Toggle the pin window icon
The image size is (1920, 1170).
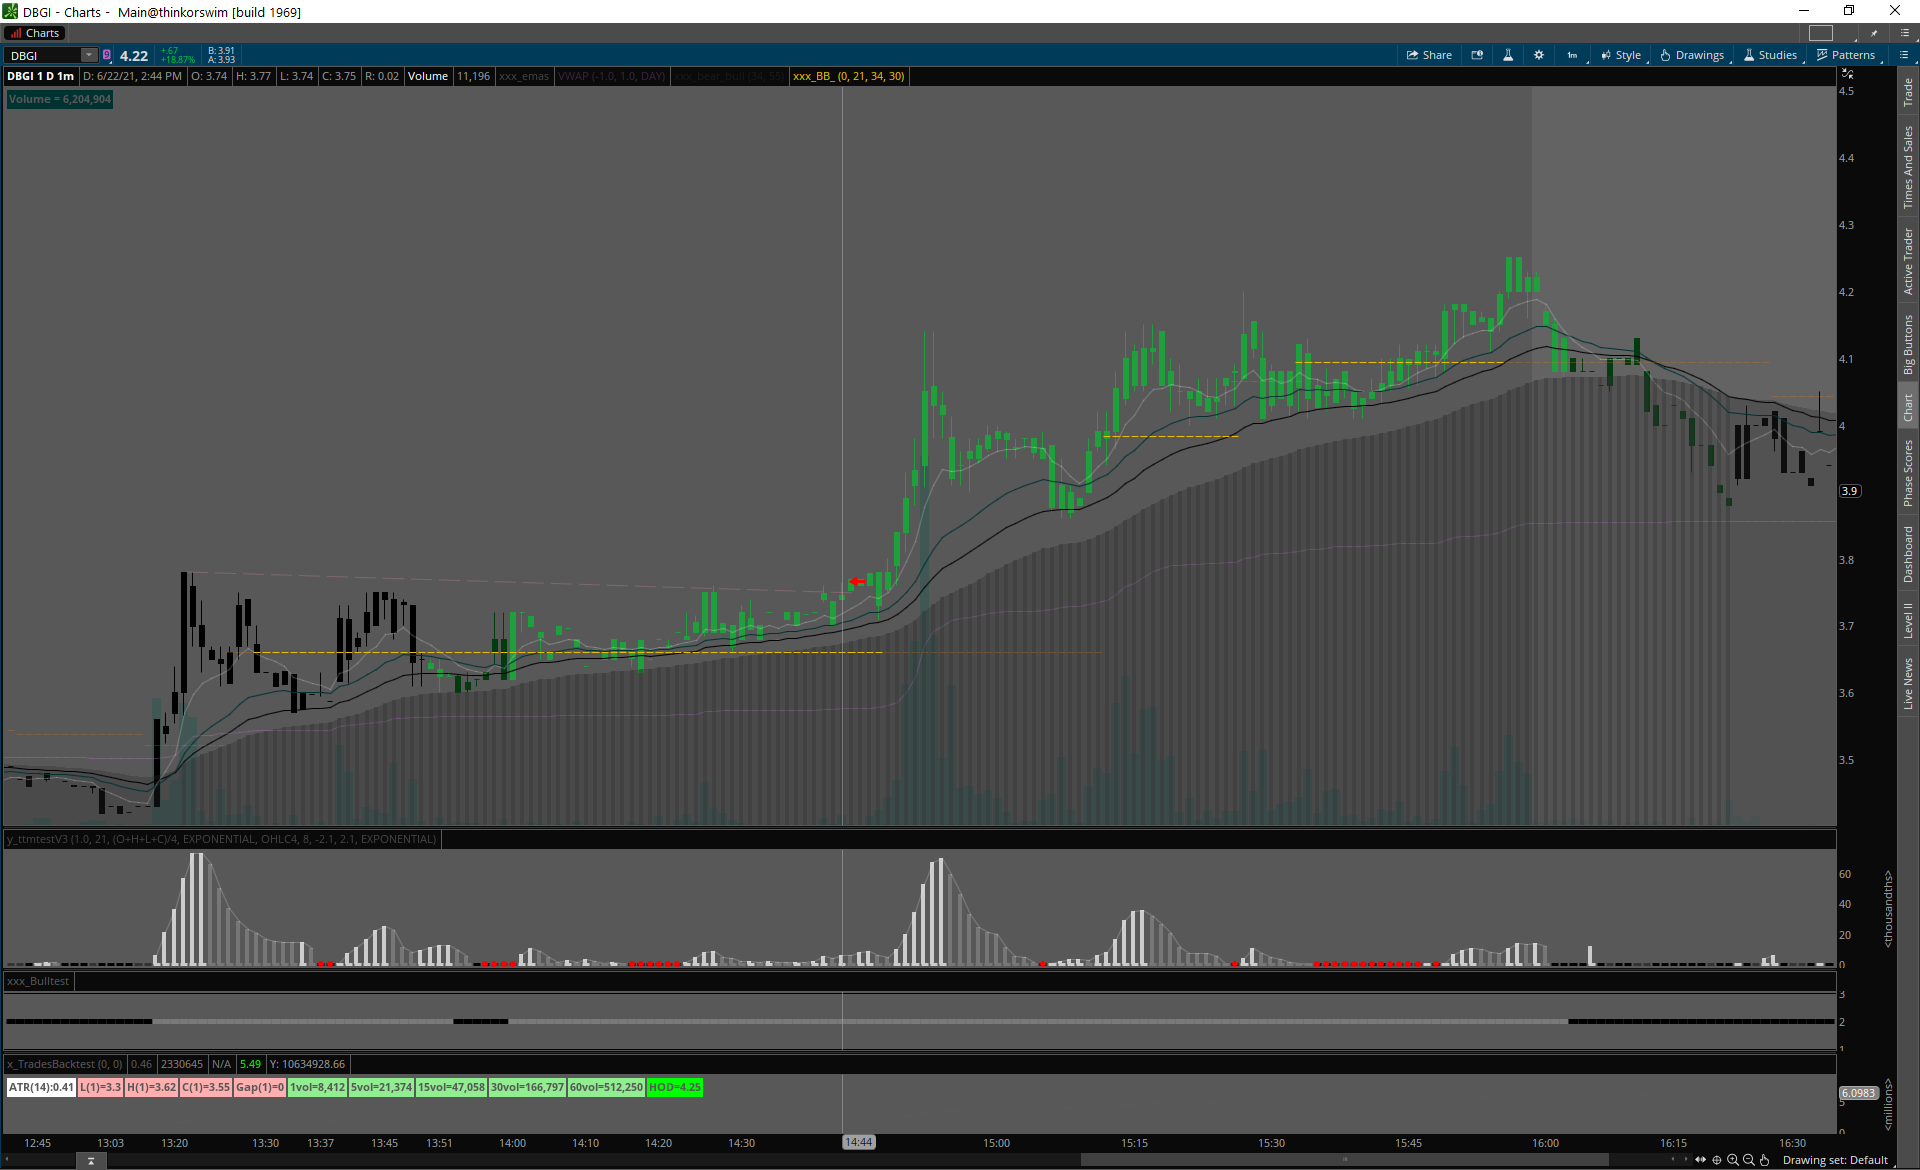[1874, 33]
